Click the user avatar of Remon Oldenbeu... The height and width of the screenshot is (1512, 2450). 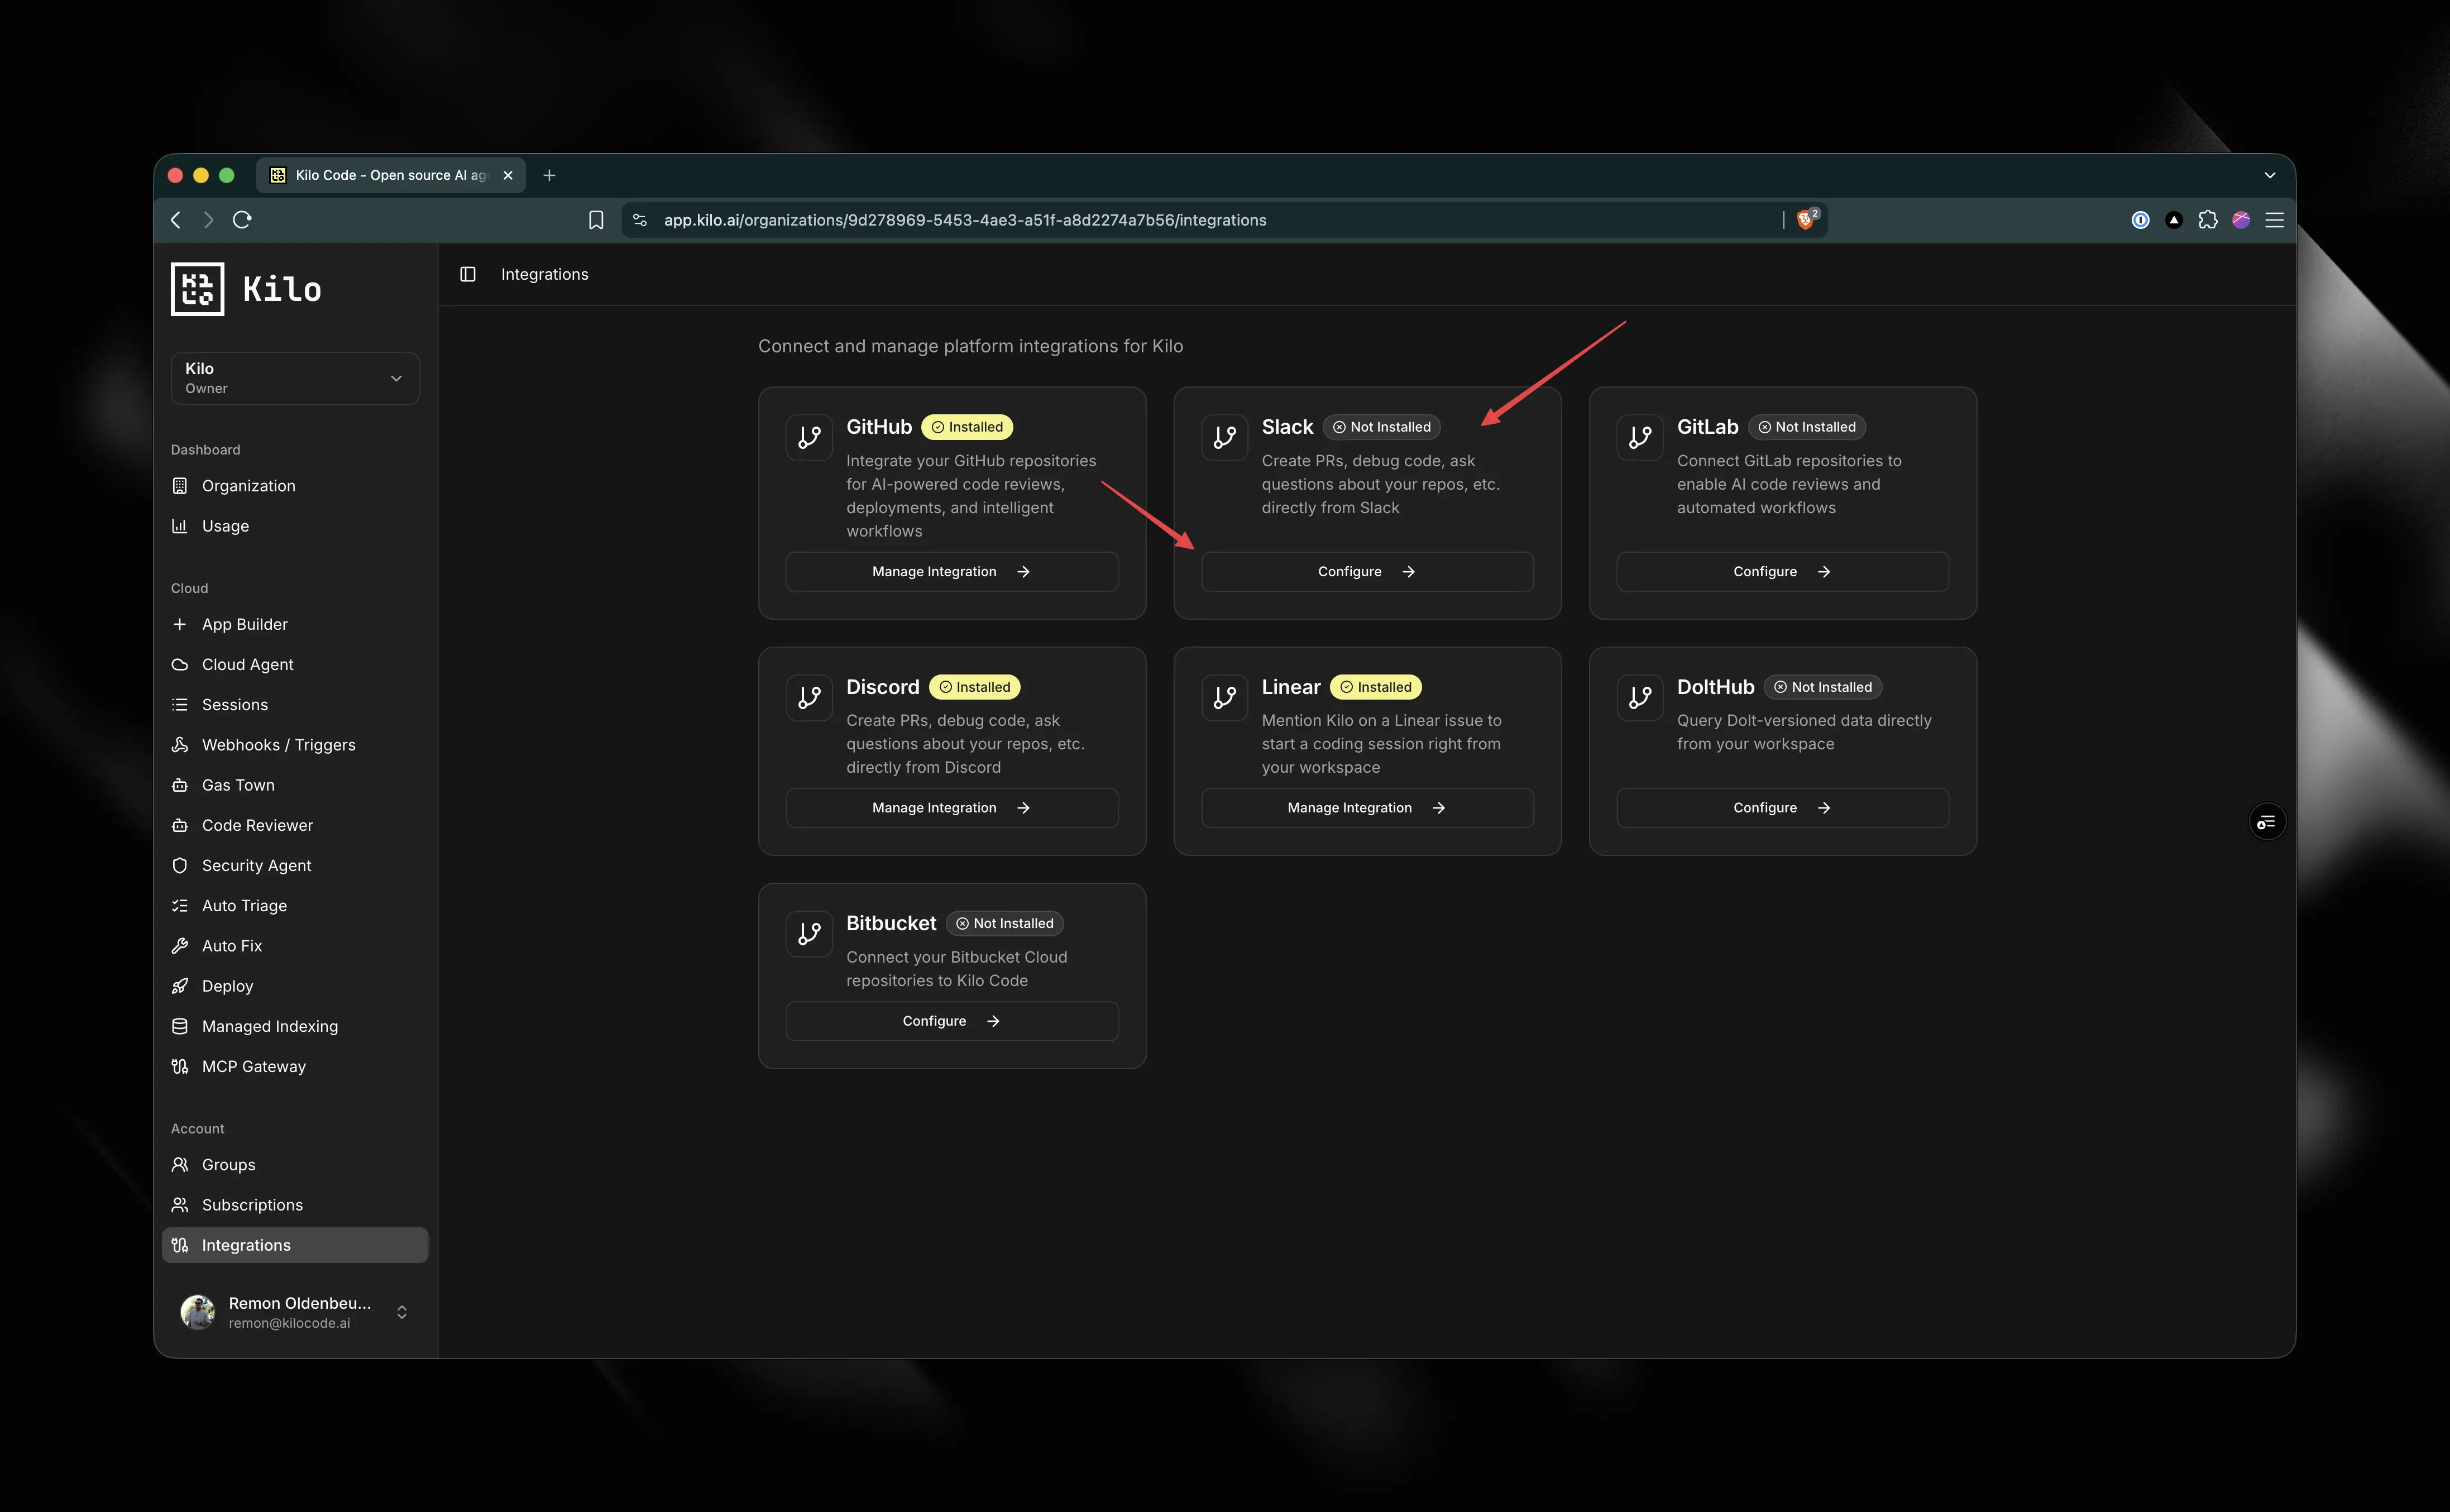point(197,1311)
